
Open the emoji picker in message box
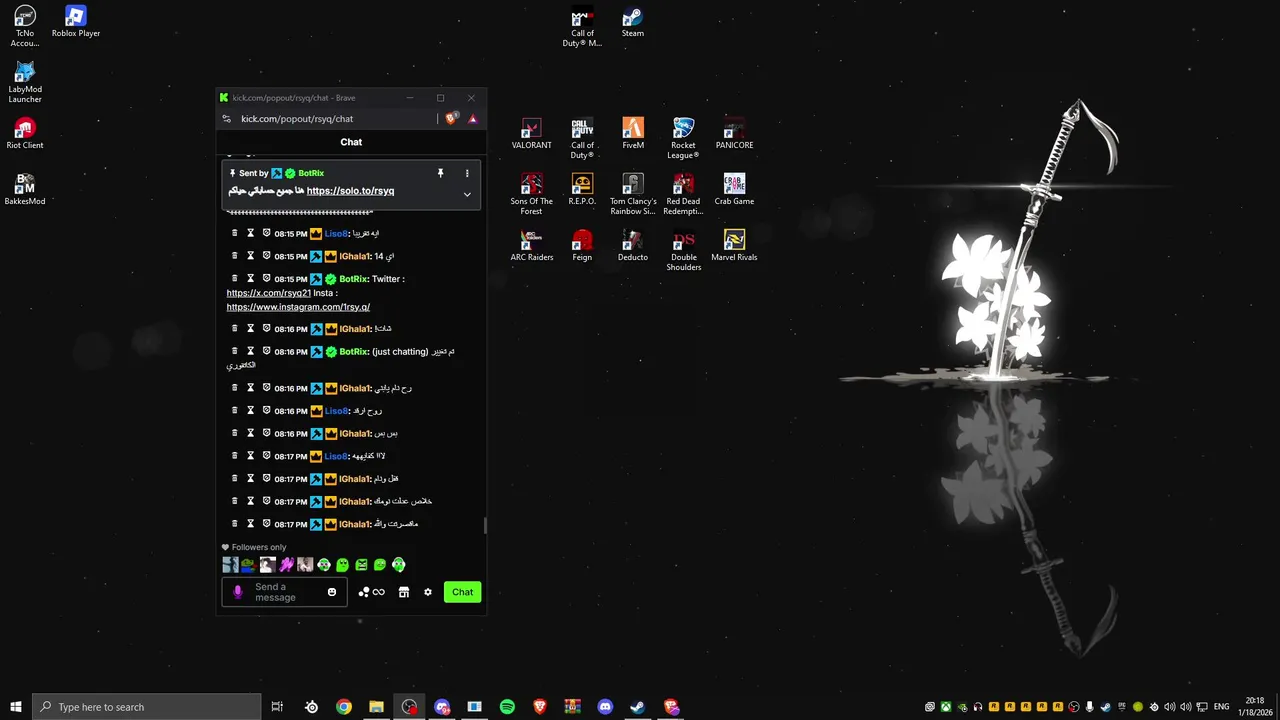coord(332,592)
